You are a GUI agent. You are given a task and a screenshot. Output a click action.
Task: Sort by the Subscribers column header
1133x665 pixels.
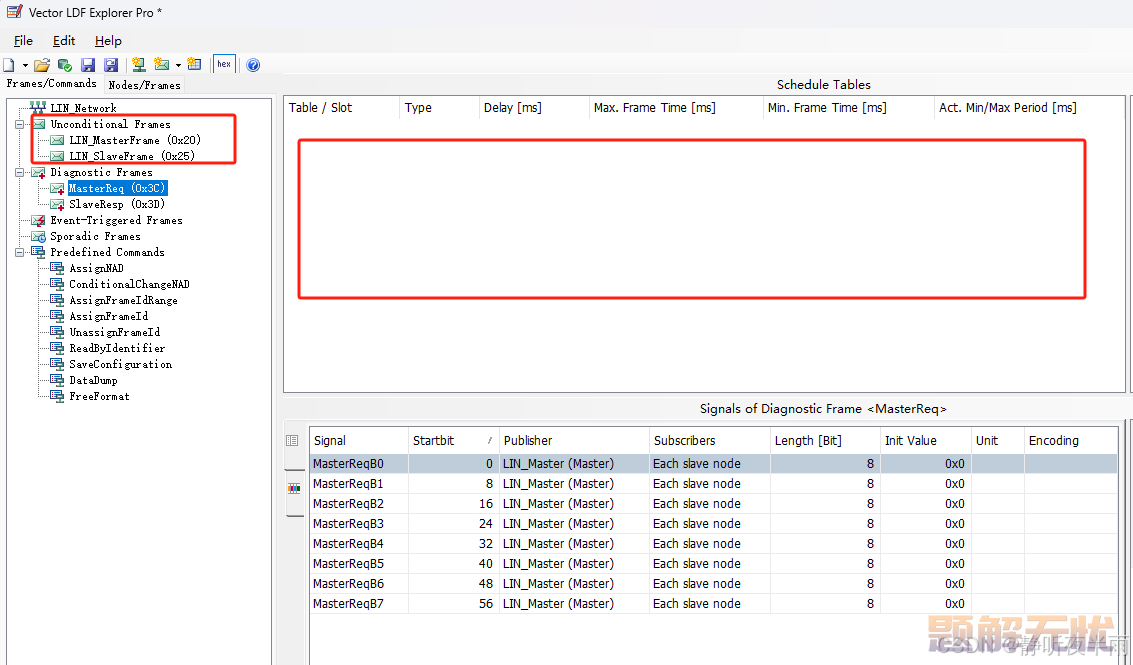(x=710, y=440)
